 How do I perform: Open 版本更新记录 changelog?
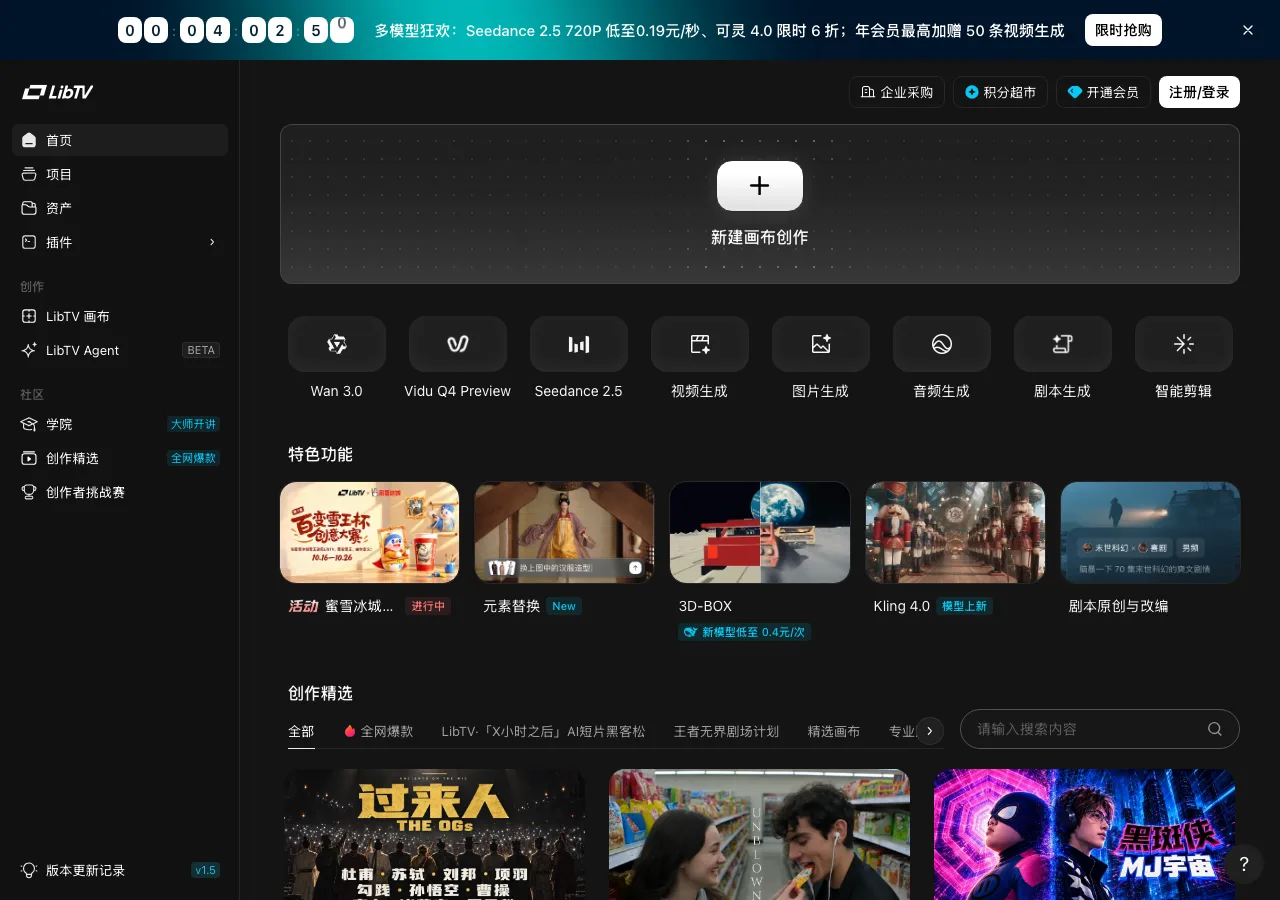(x=120, y=870)
